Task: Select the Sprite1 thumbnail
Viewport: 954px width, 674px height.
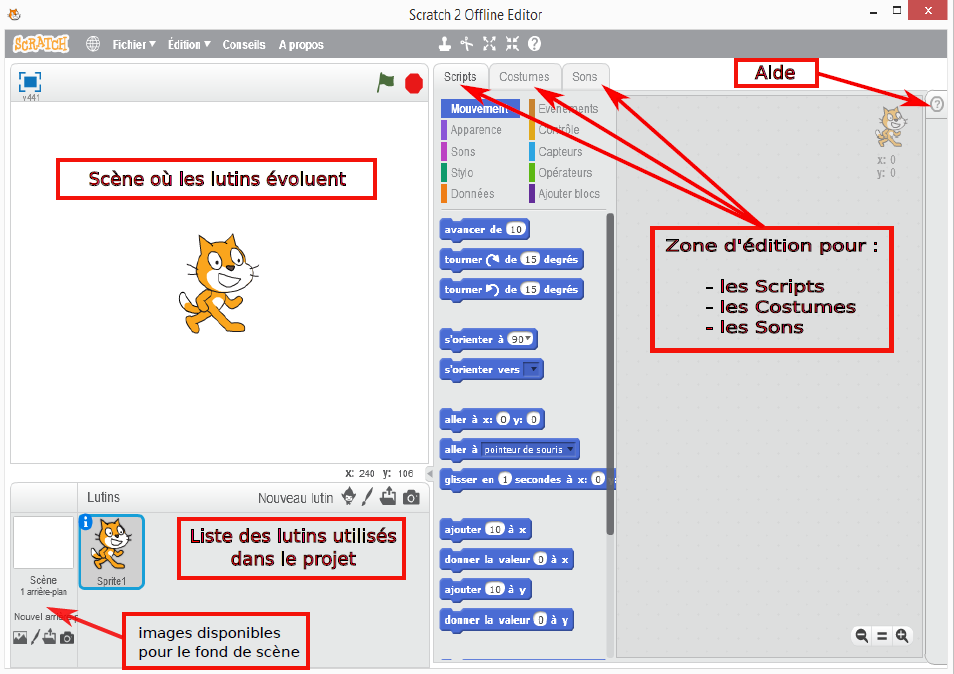Action: pyautogui.click(x=111, y=552)
